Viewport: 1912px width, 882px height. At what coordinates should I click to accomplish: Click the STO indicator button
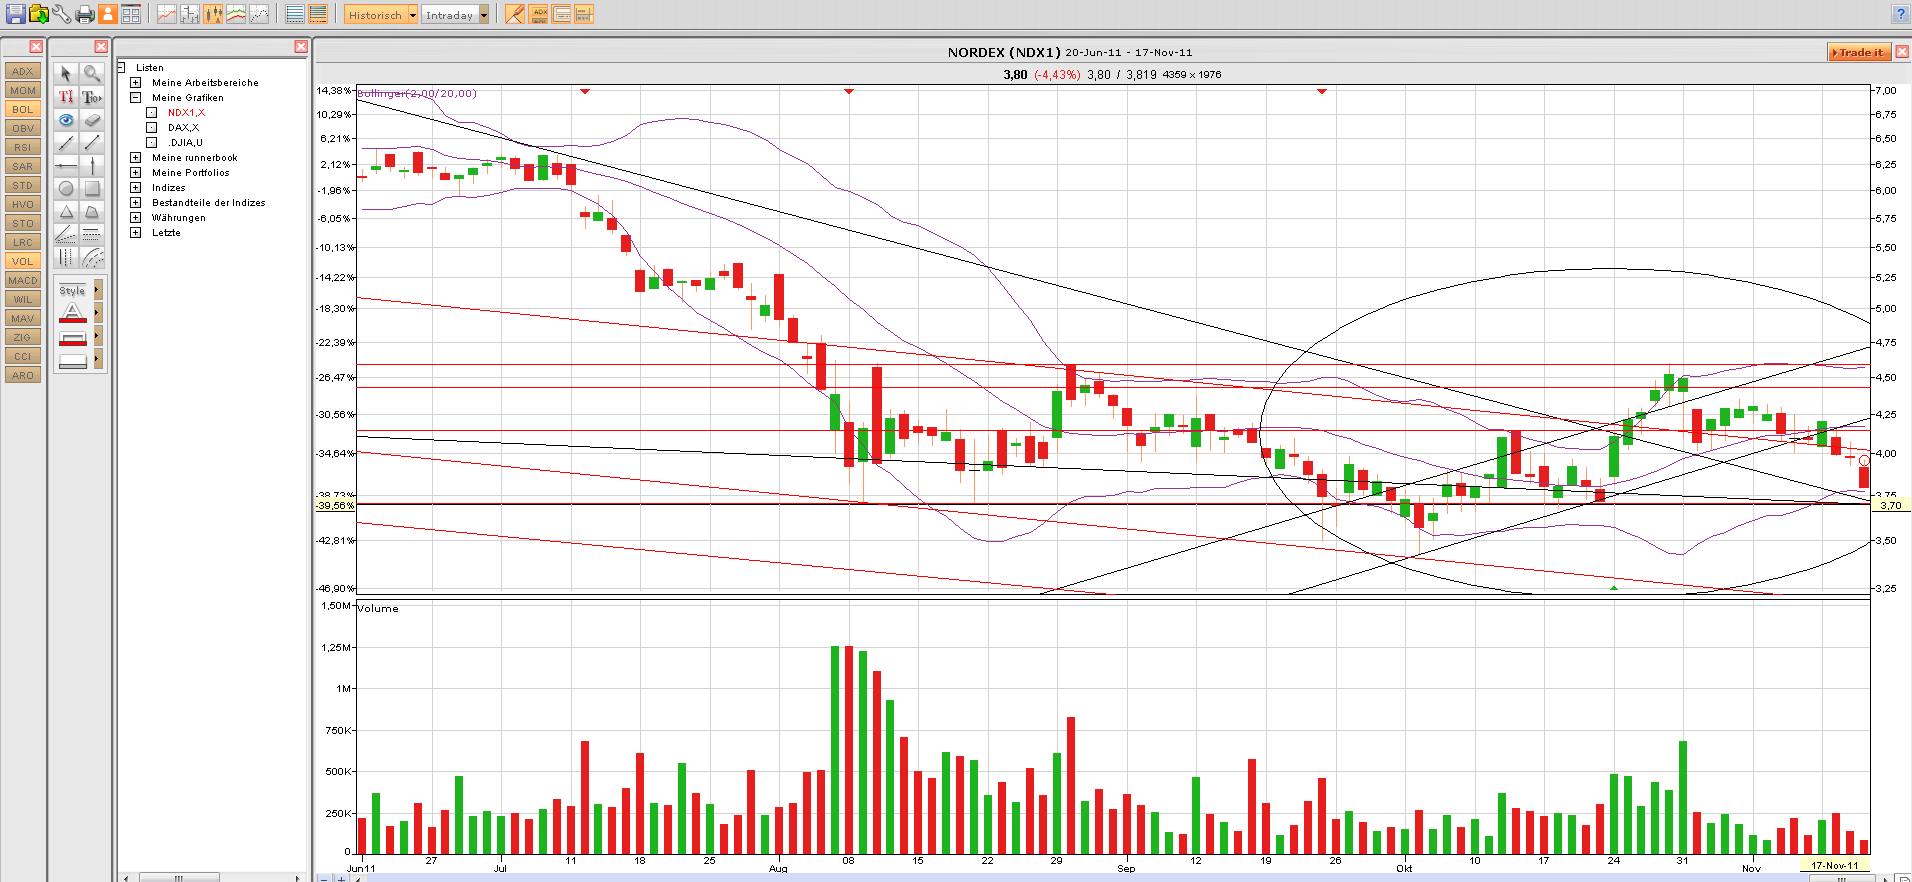pos(23,223)
